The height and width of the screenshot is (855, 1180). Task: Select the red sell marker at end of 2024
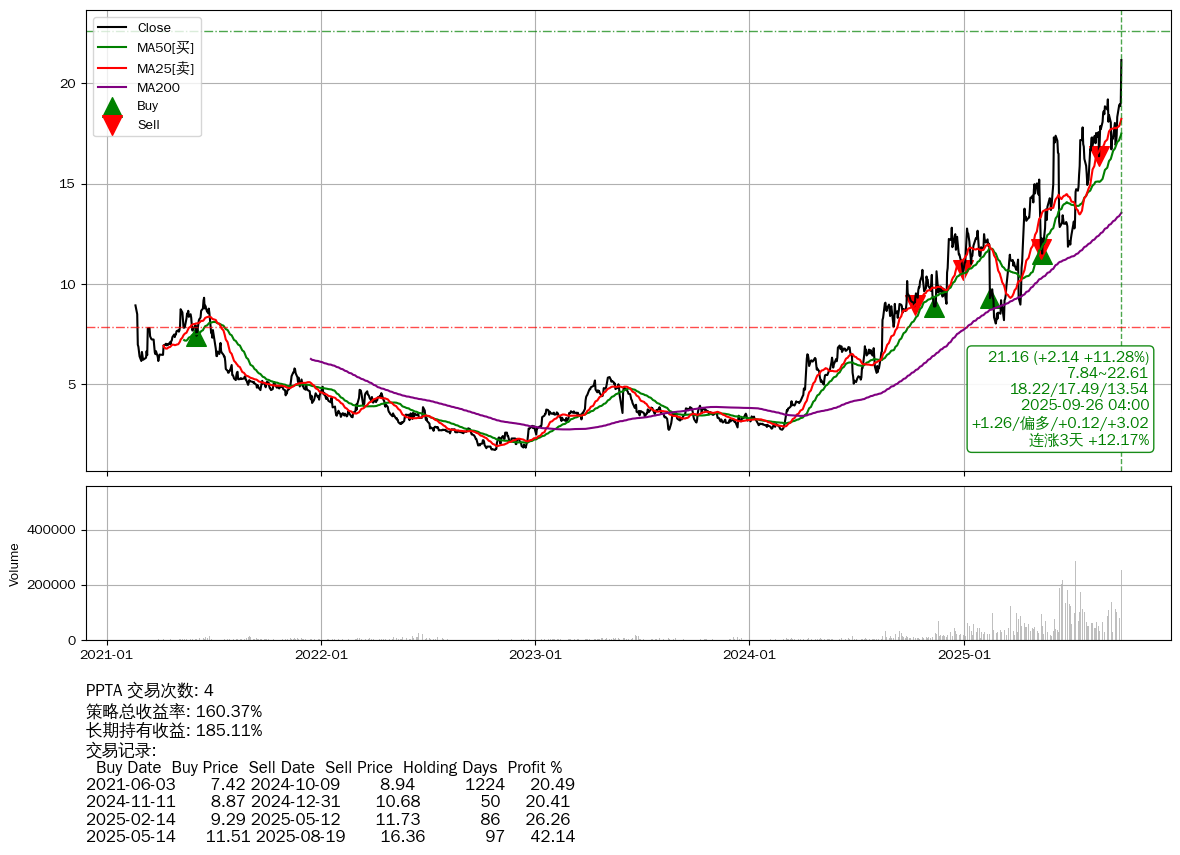[x=963, y=268]
